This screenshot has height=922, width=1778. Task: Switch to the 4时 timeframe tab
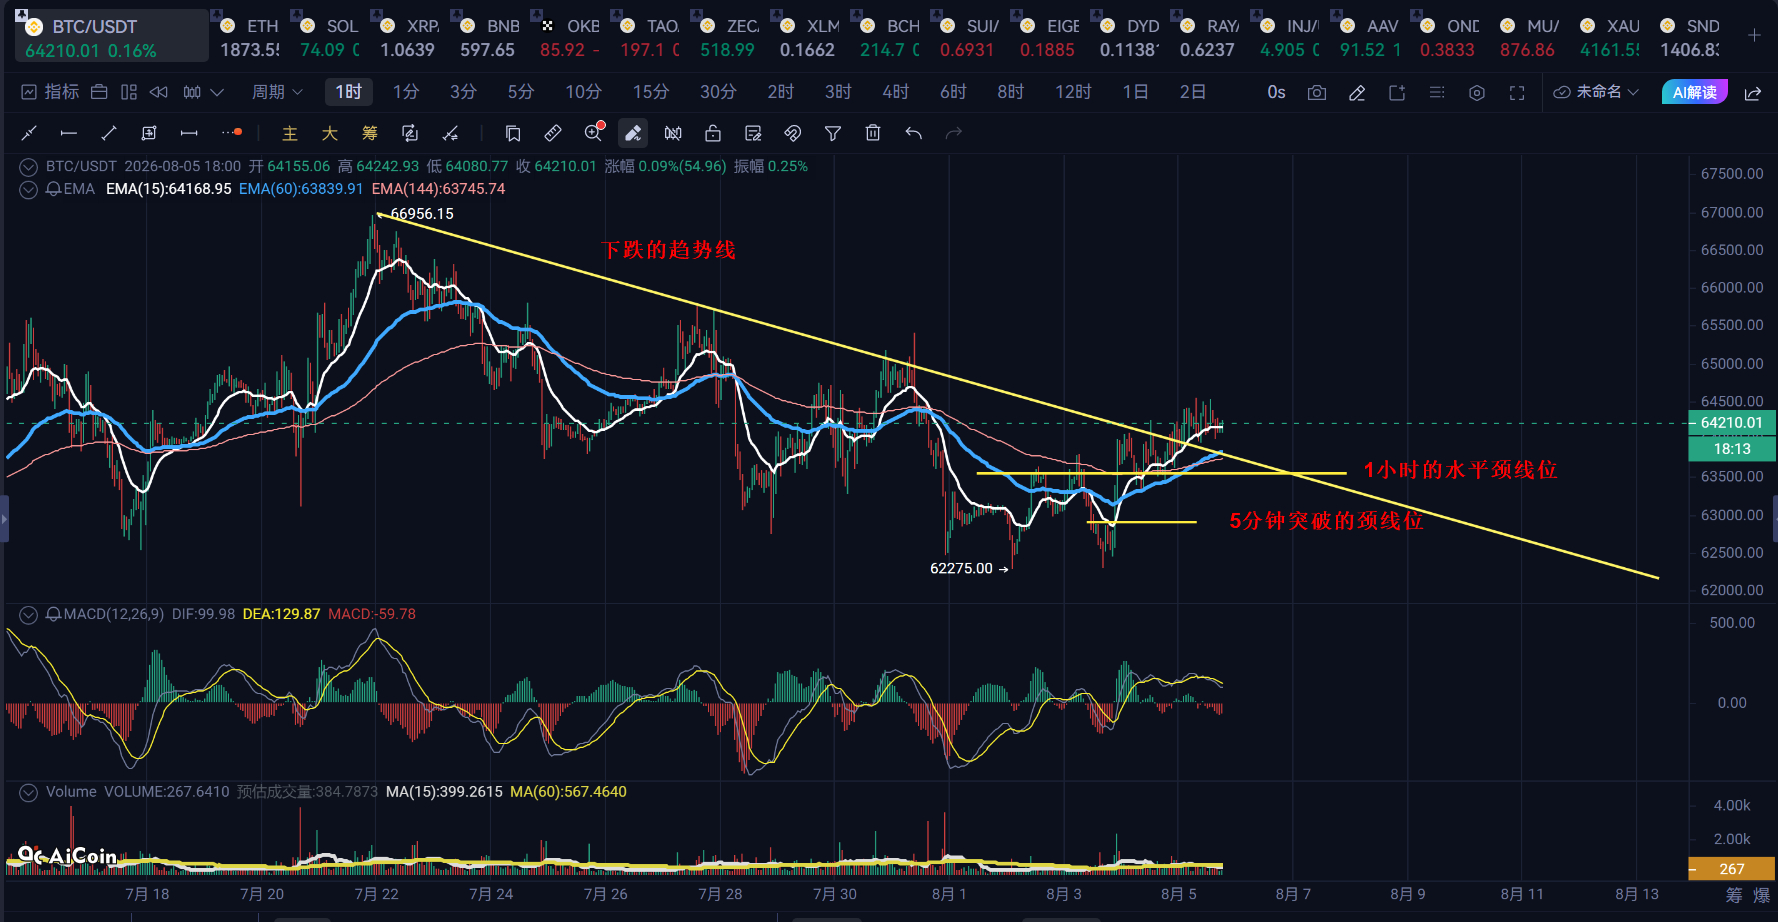coord(896,92)
